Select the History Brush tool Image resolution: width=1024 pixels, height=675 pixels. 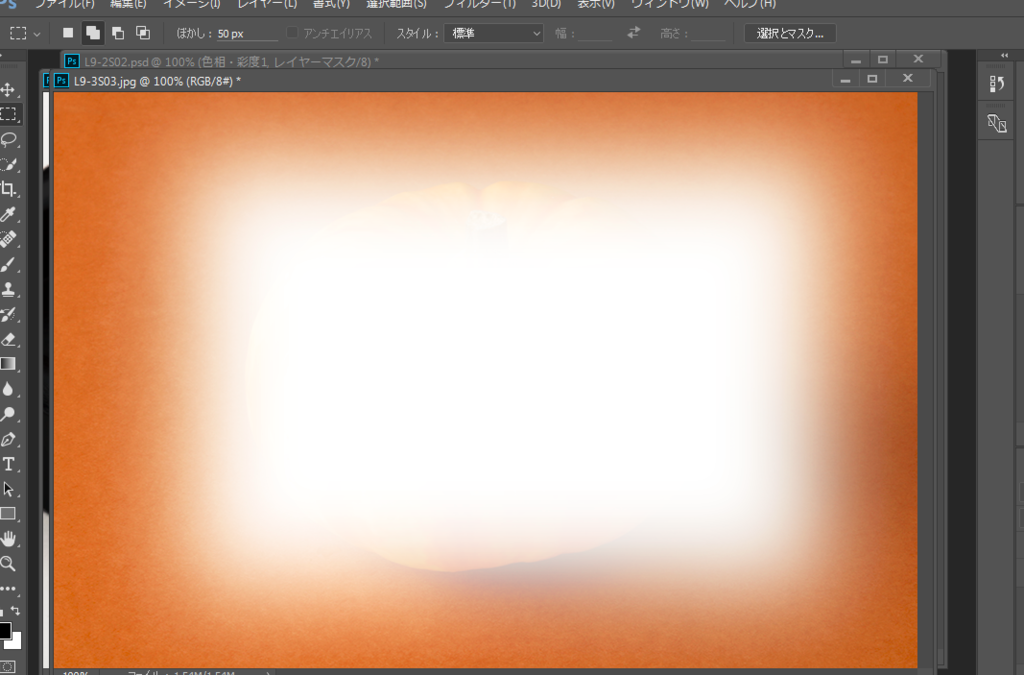click(x=8, y=314)
